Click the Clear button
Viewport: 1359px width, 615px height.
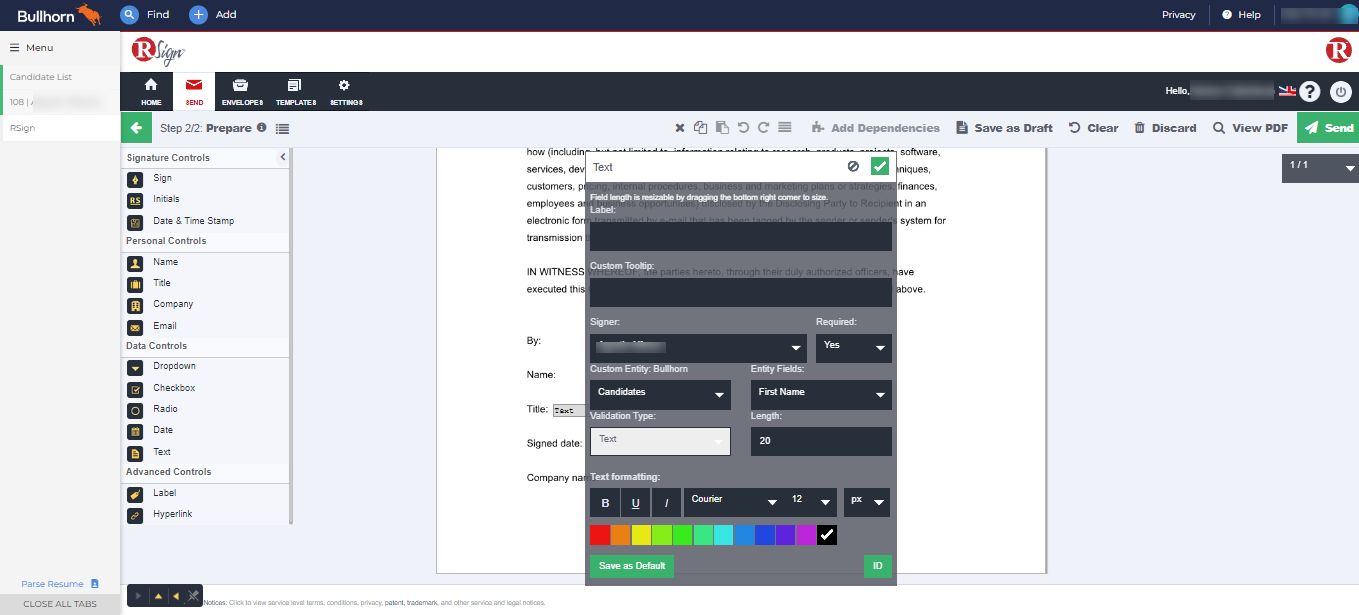[x=1093, y=128]
